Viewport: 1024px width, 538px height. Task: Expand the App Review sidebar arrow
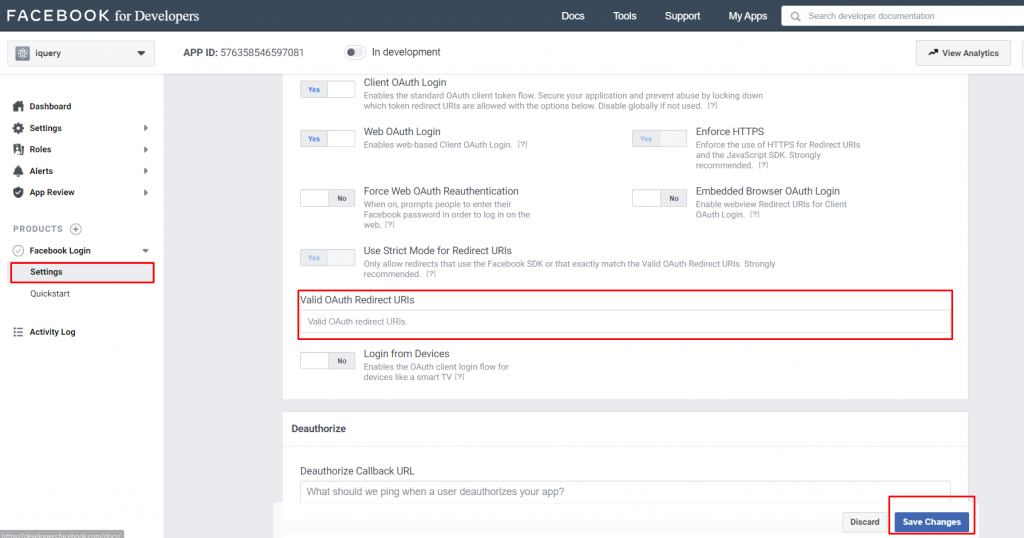146,193
